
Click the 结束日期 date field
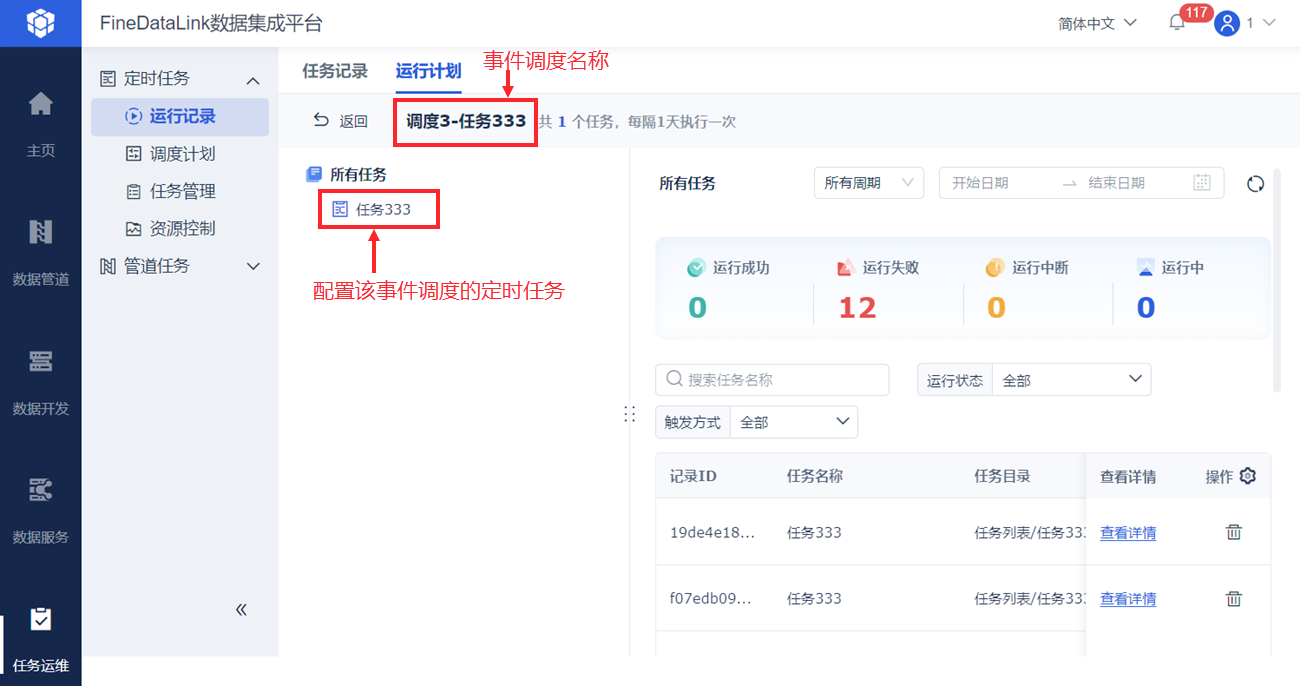click(x=1116, y=183)
